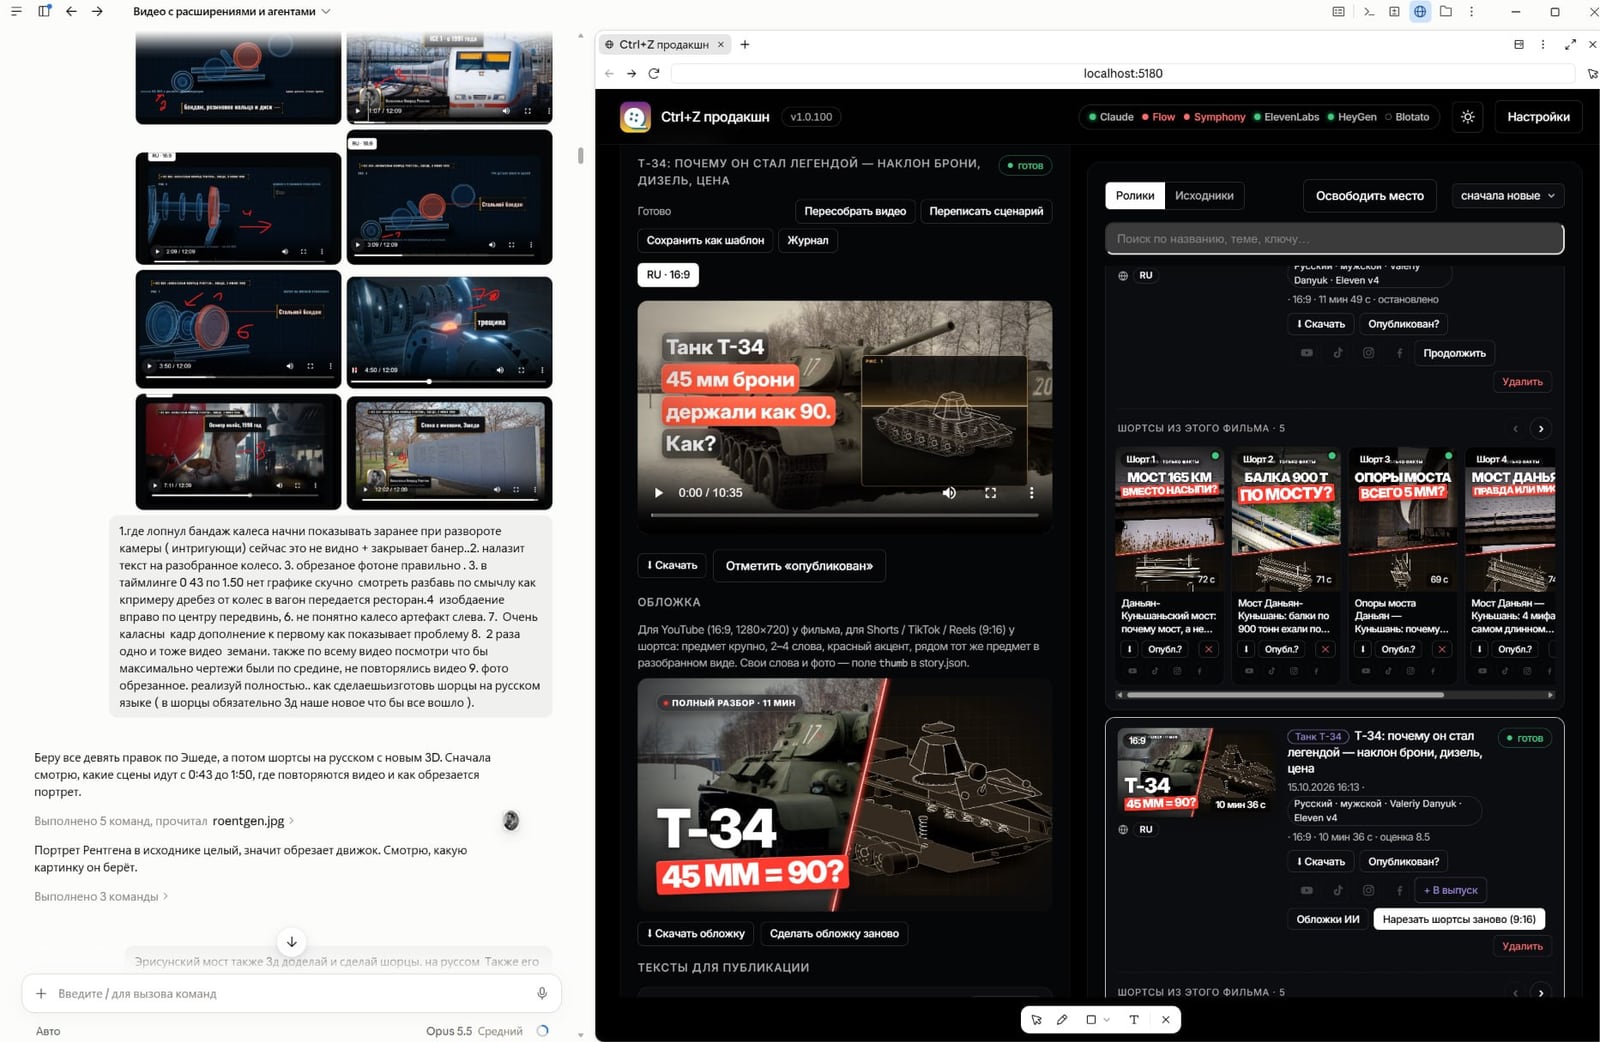
Task: Expand the browser preview to fullscreen
Action: point(1570,44)
